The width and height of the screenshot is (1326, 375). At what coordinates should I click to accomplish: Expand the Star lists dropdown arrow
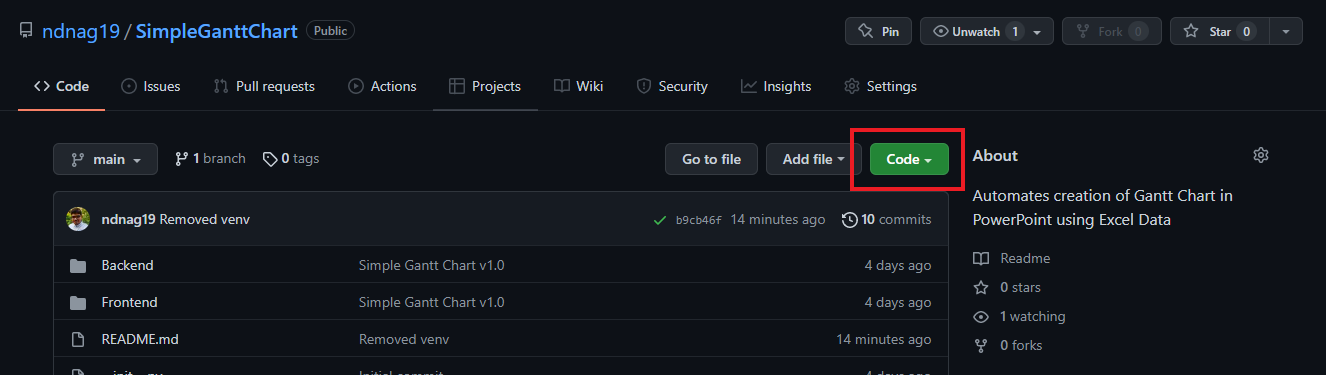(1286, 32)
